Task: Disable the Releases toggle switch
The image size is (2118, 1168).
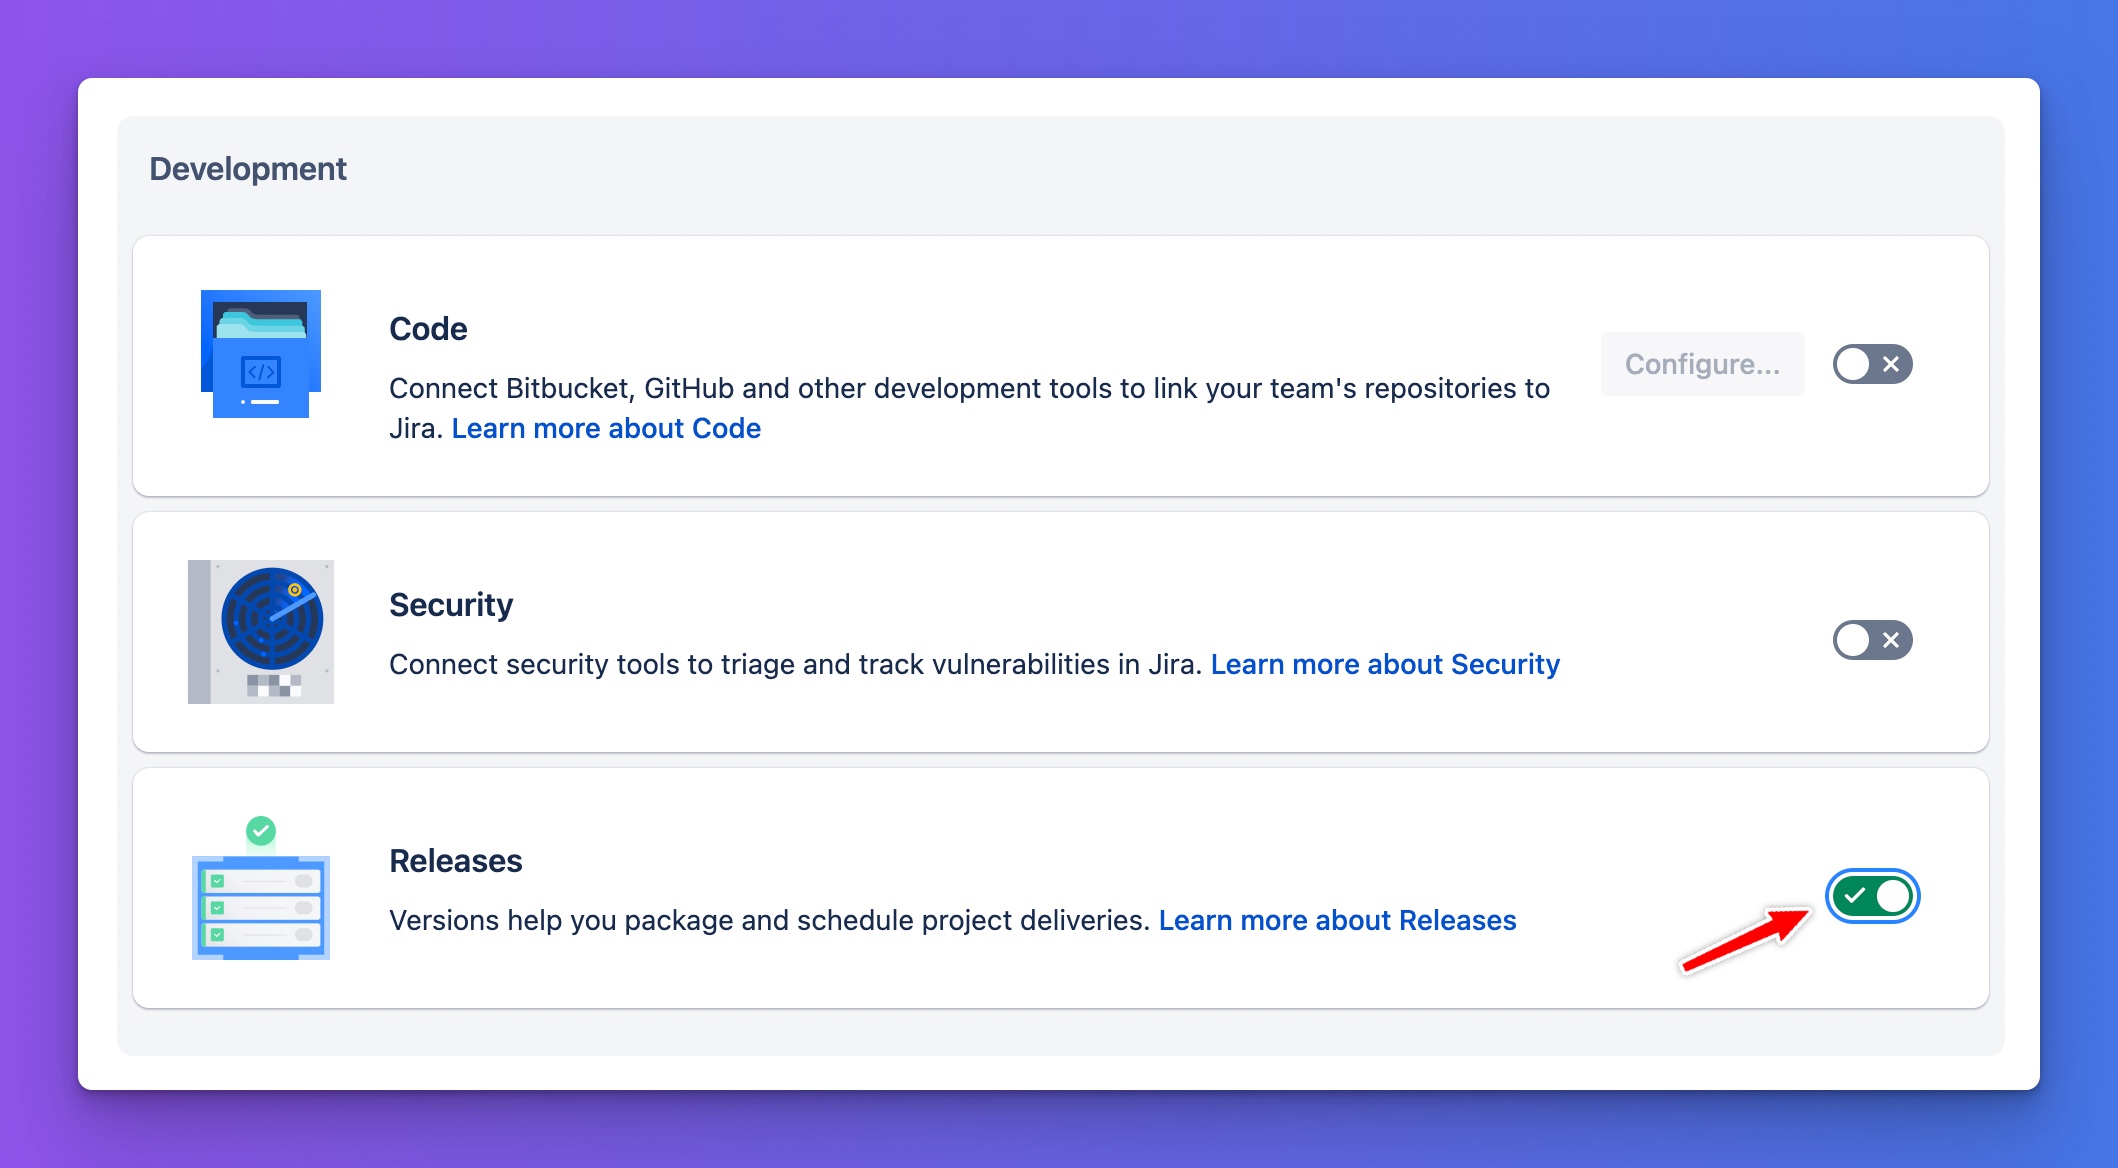Action: [1872, 896]
